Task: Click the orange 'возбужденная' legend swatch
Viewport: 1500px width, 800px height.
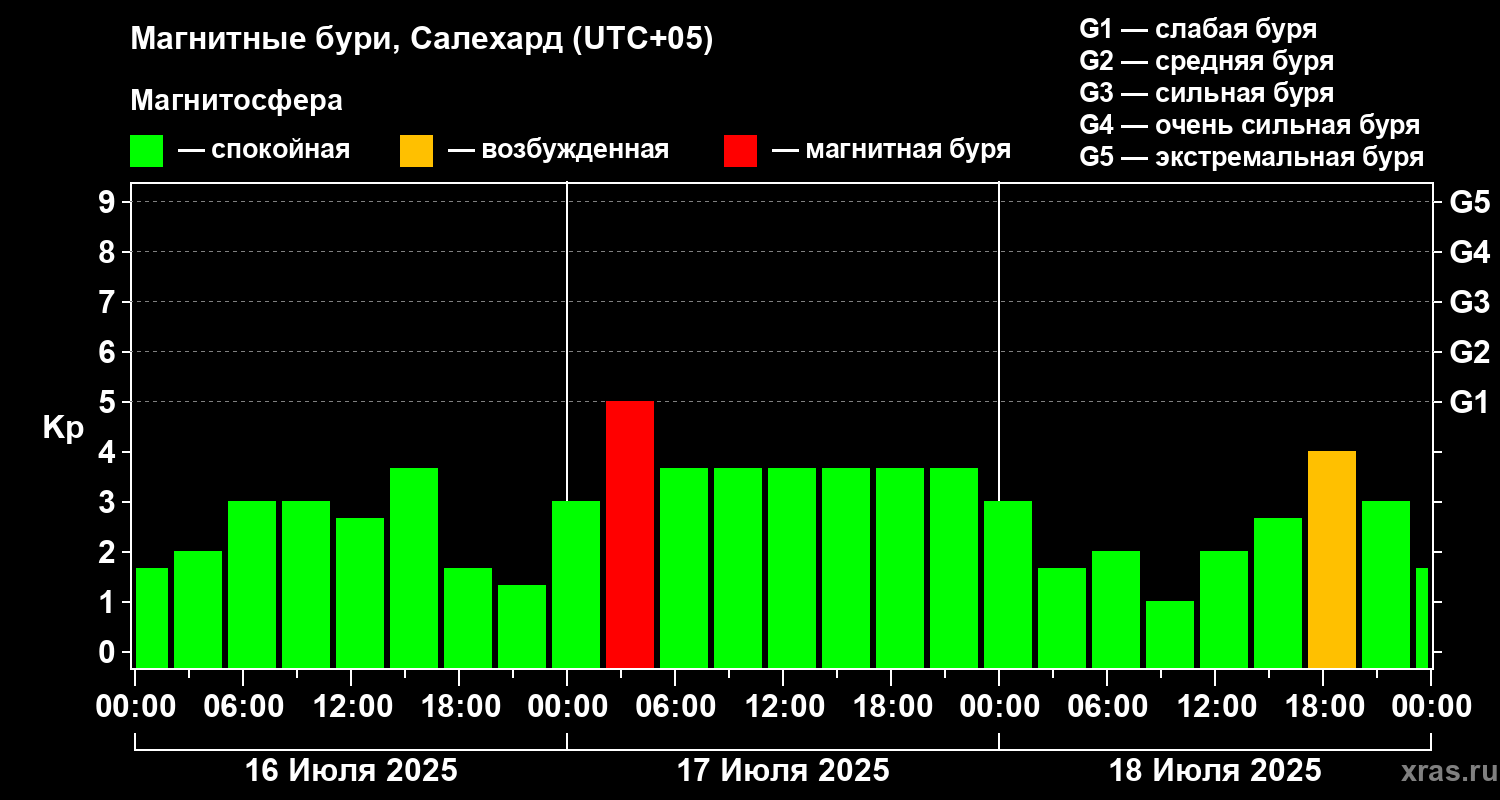Action: click(417, 151)
